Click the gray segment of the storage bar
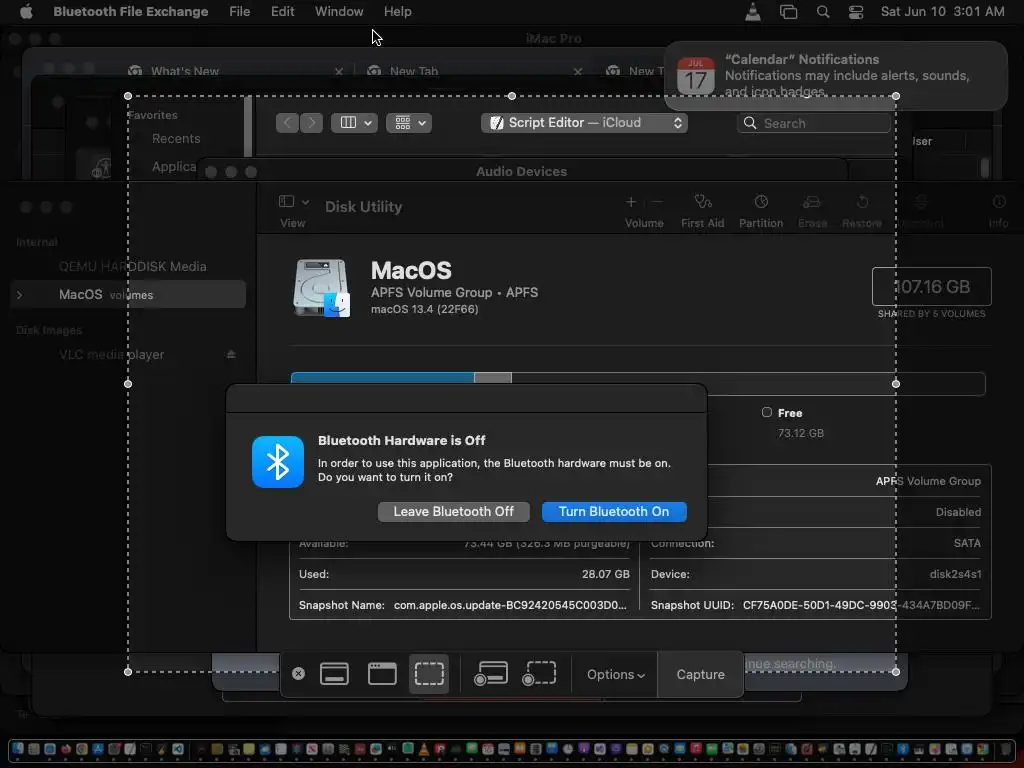Viewport: 1024px width, 768px height. (x=492, y=378)
